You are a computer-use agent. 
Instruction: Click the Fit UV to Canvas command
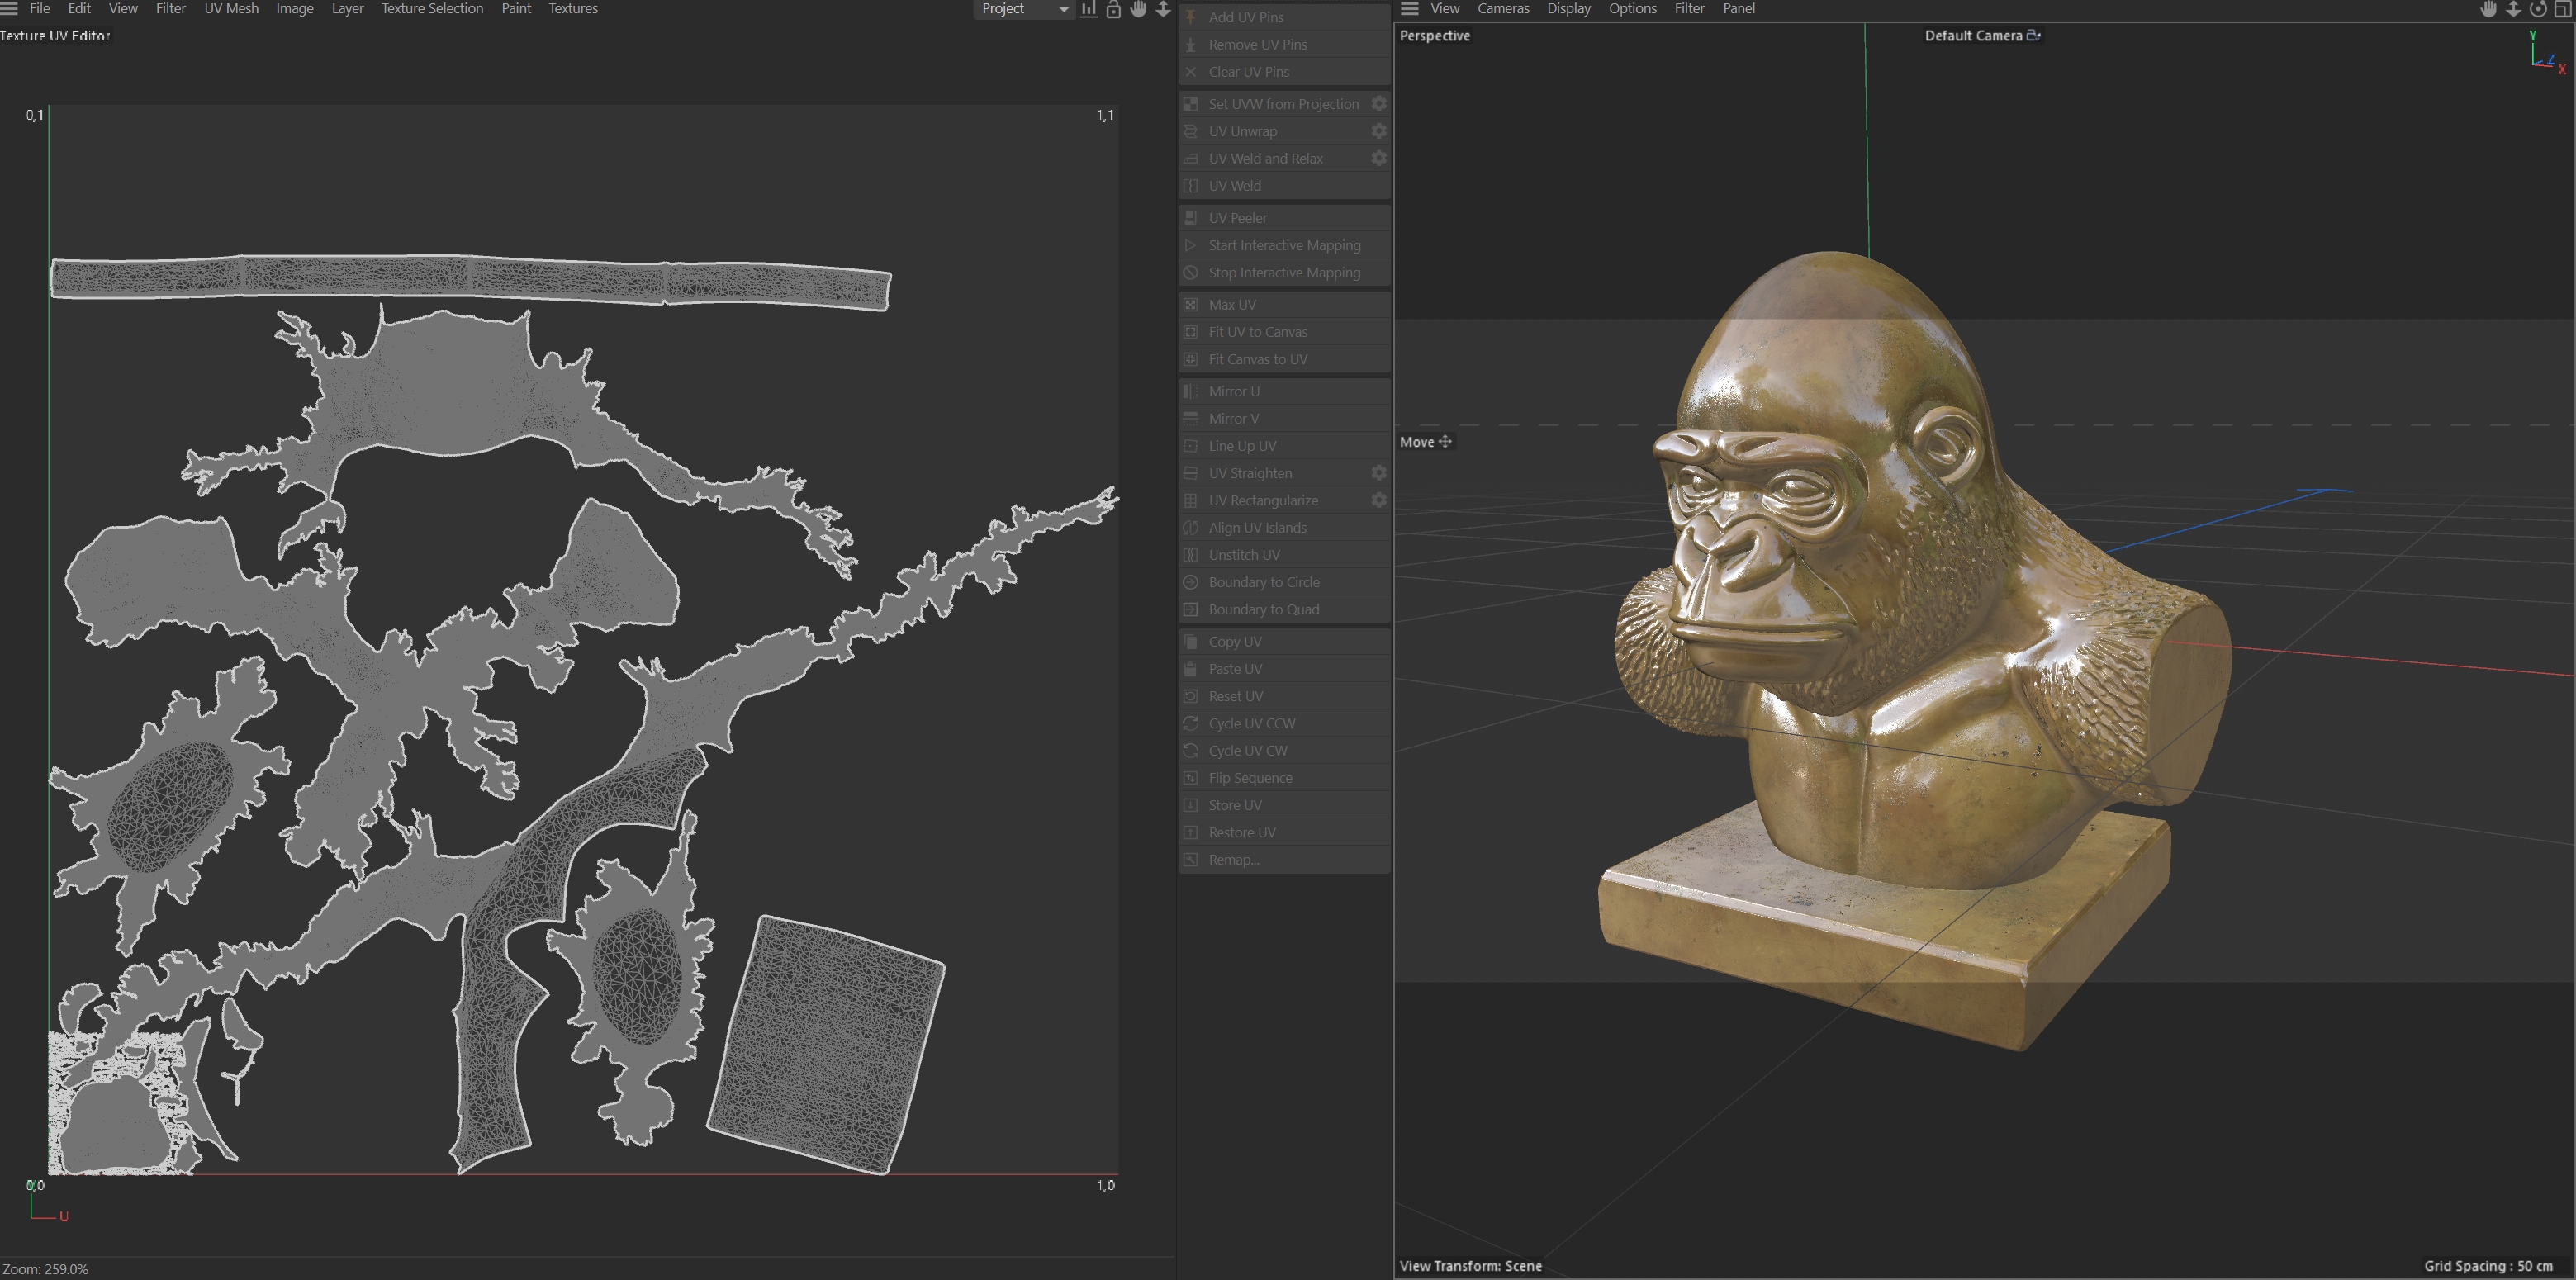(x=1257, y=332)
